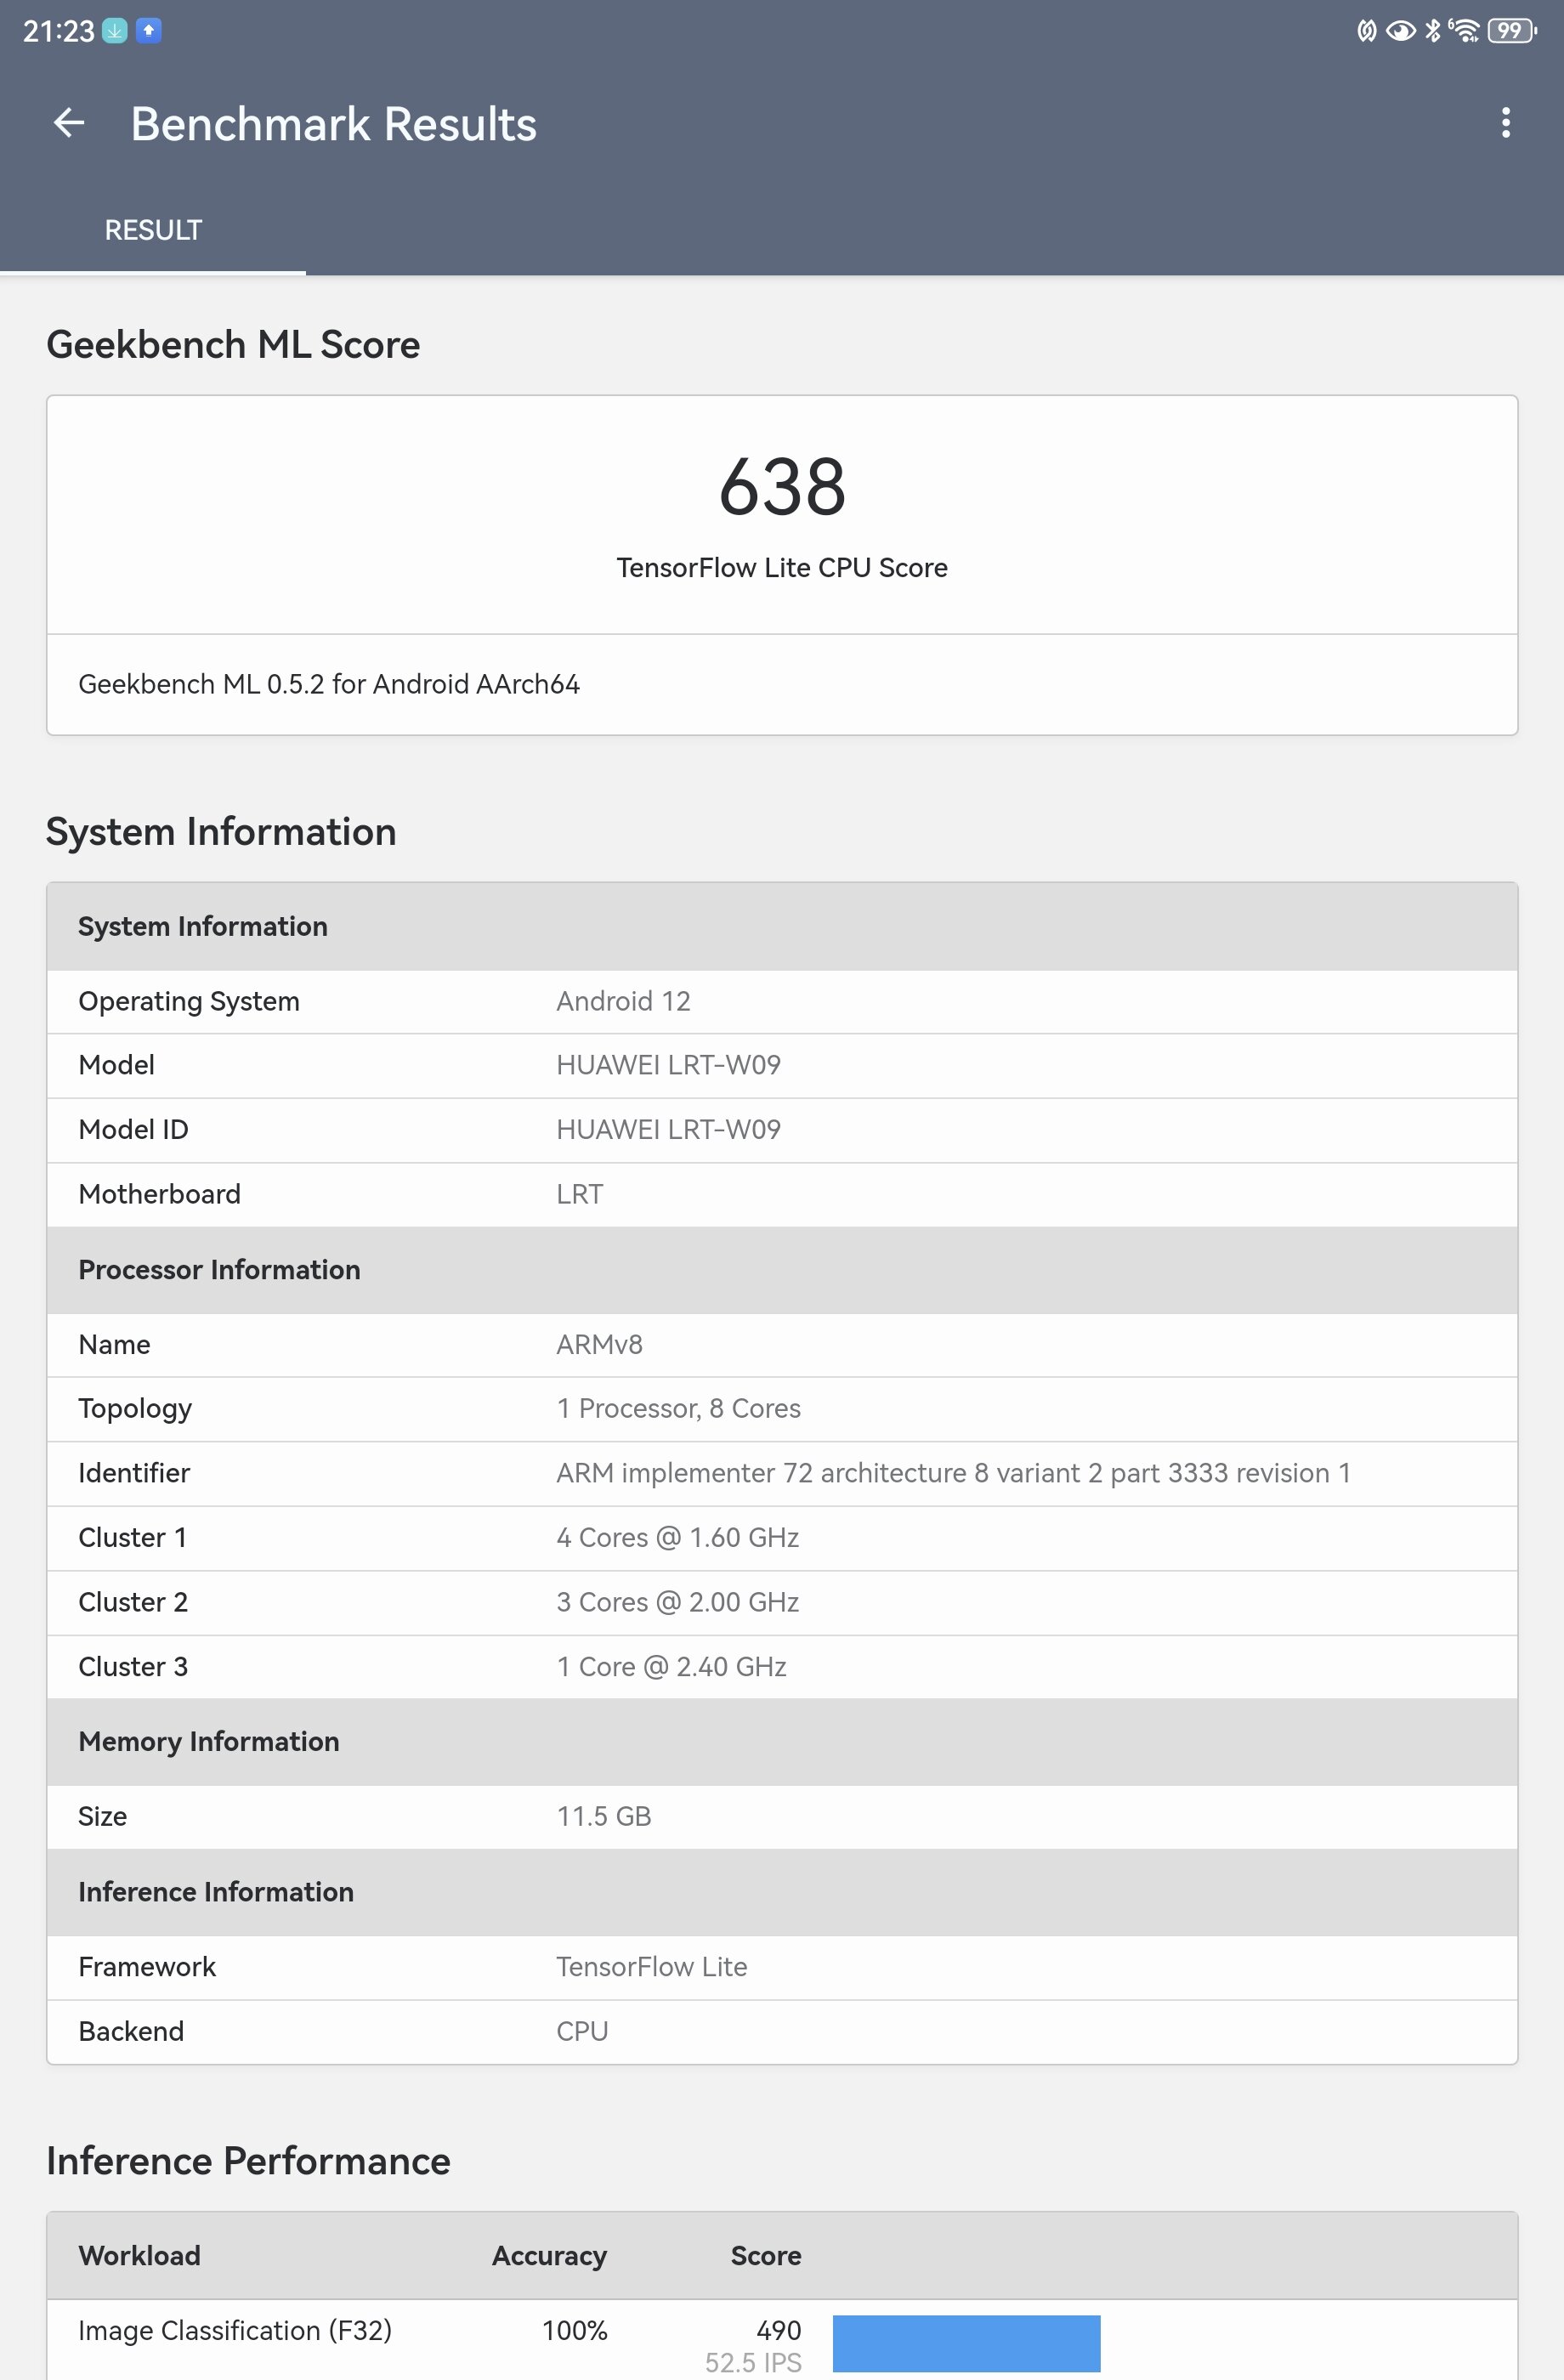Select the Operating System row

coord(782,1001)
